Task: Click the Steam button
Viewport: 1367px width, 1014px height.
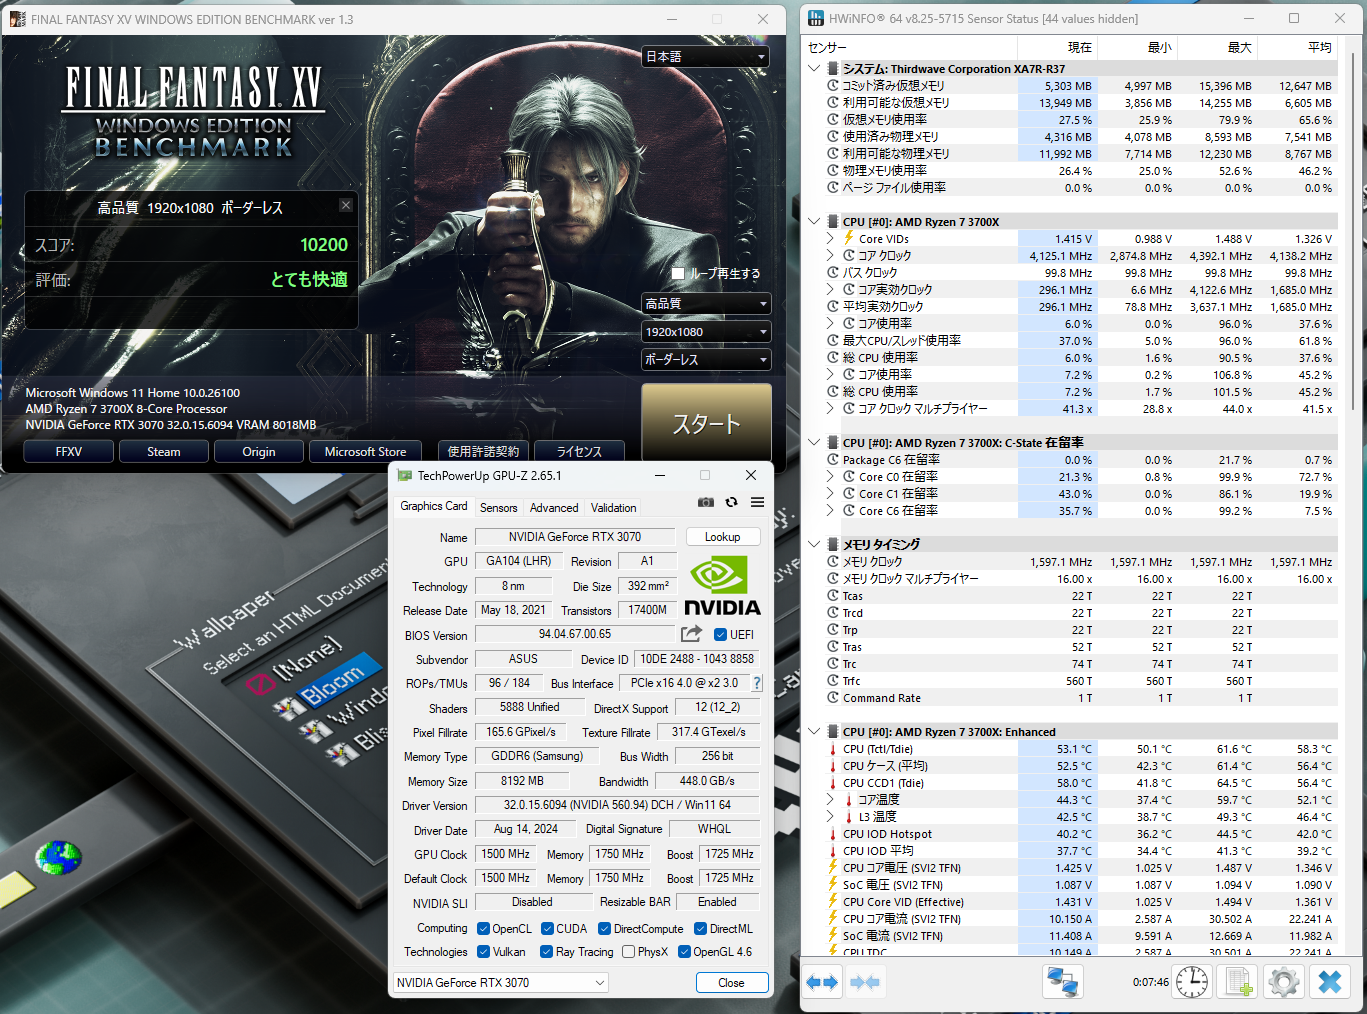Action: pos(164,452)
